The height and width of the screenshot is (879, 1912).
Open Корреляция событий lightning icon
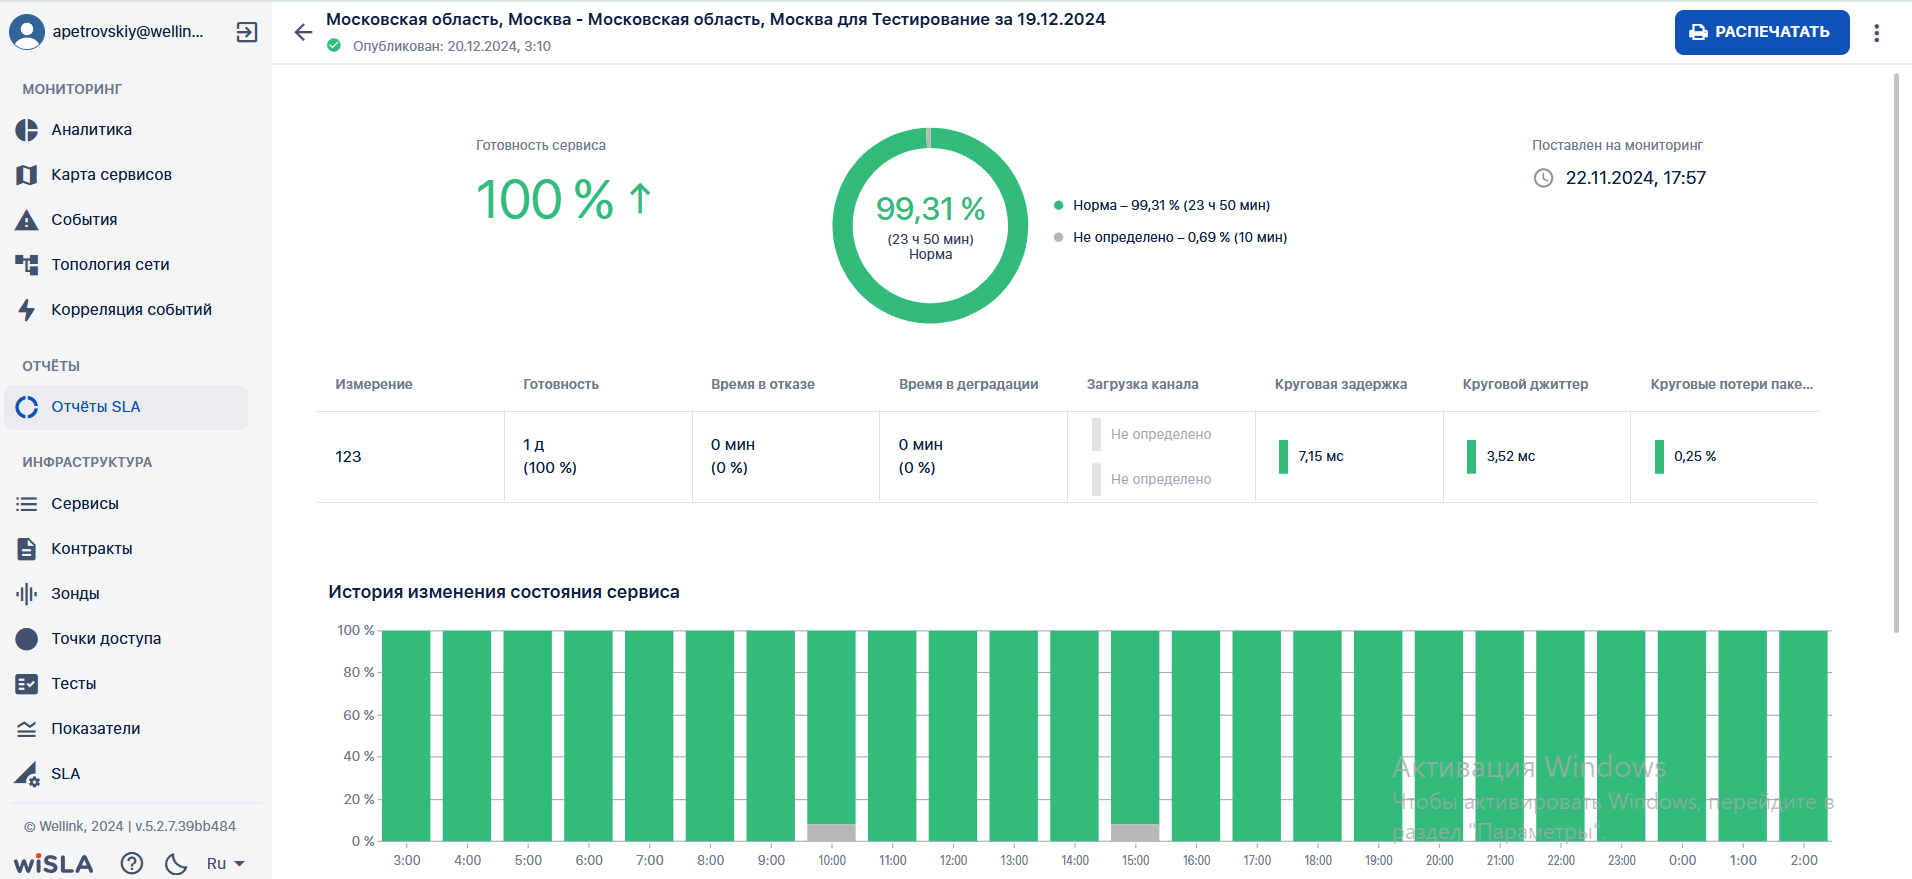click(x=27, y=310)
